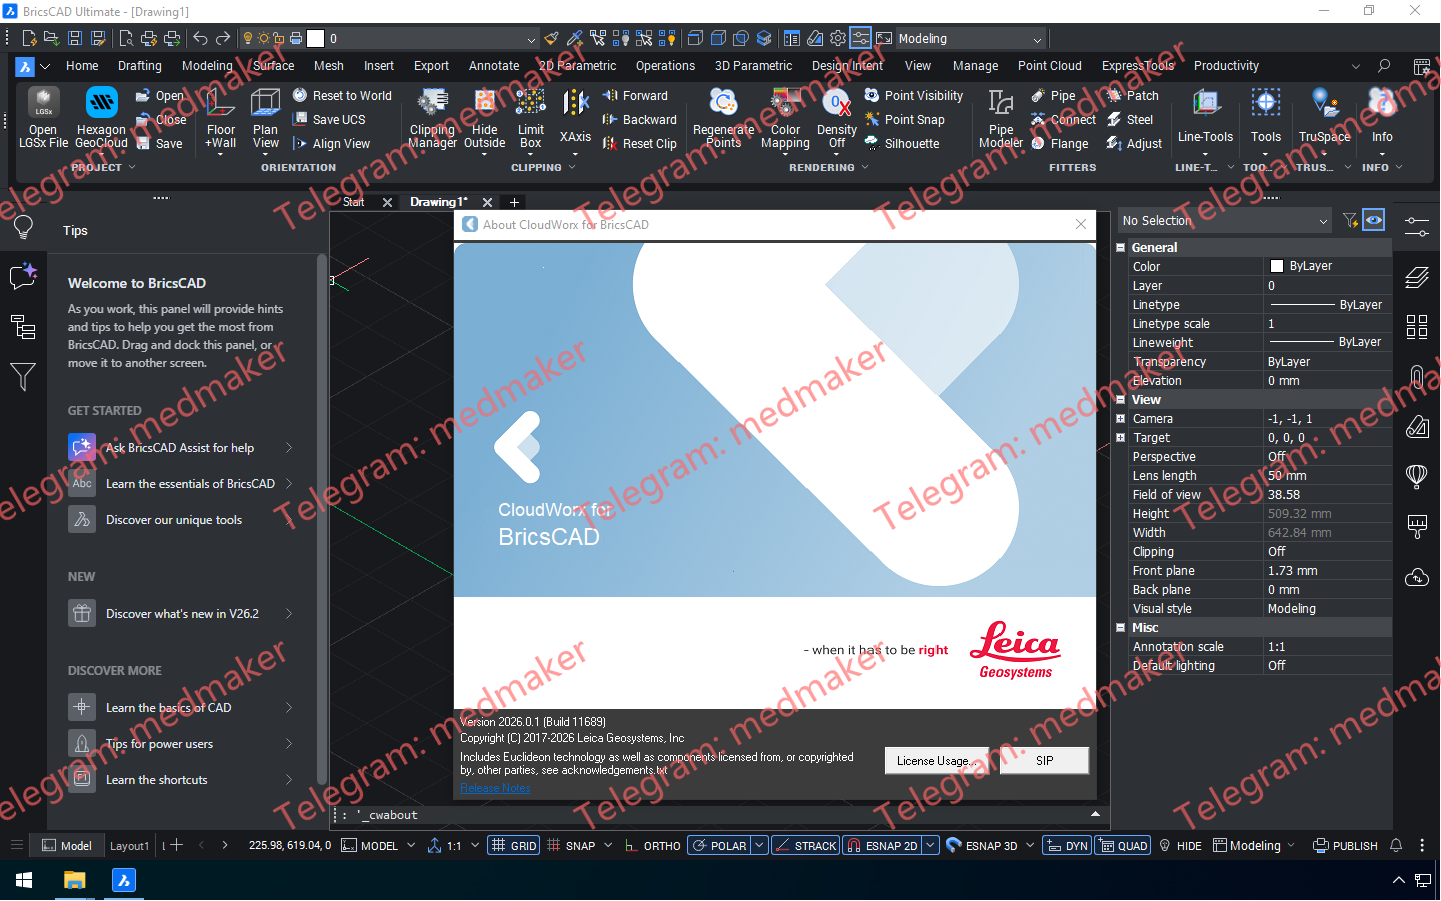Activate the Limit Box tool
This screenshot has height=901, width=1441.
click(531, 120)
